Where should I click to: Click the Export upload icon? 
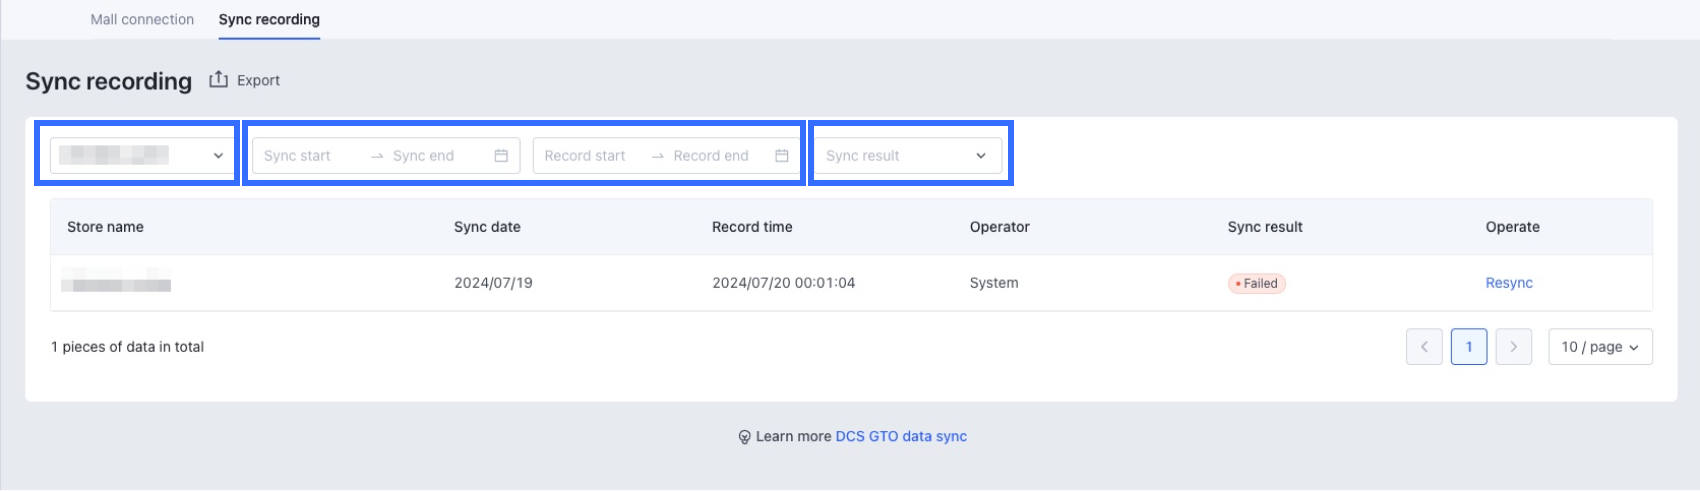(218, 80)
